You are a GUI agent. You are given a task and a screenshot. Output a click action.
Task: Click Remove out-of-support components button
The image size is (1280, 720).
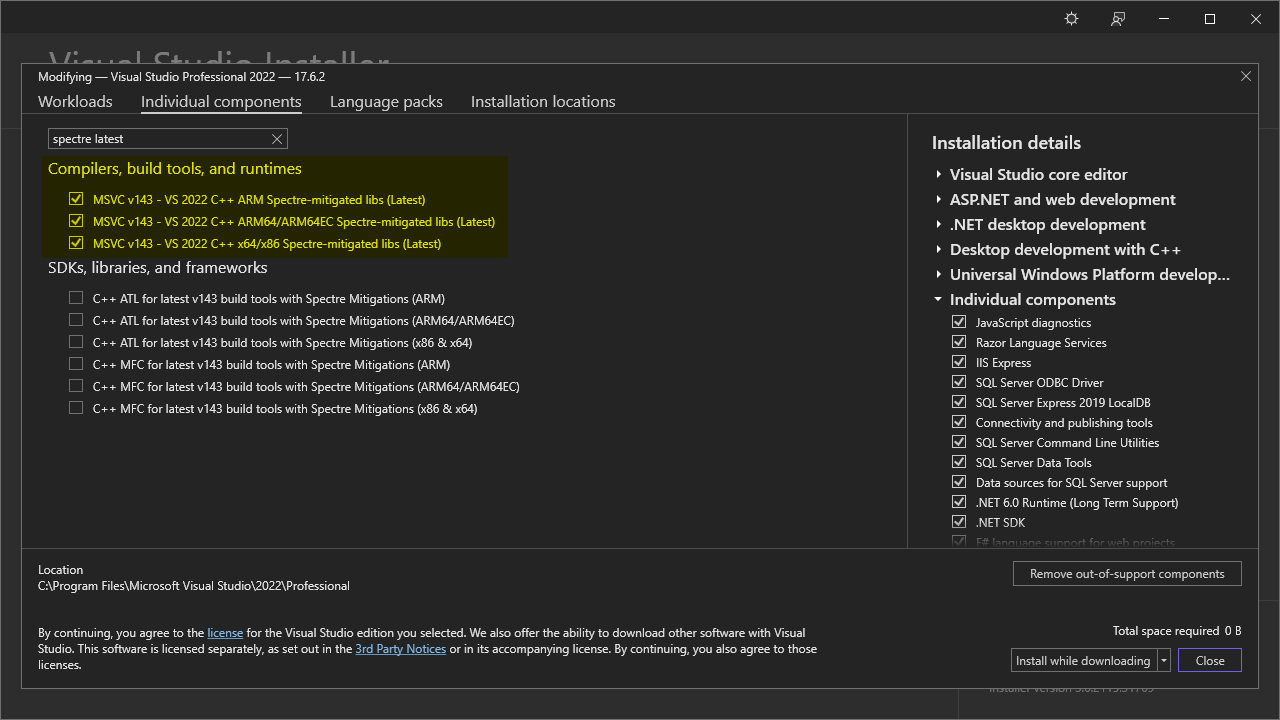[x=1127, y=574]
